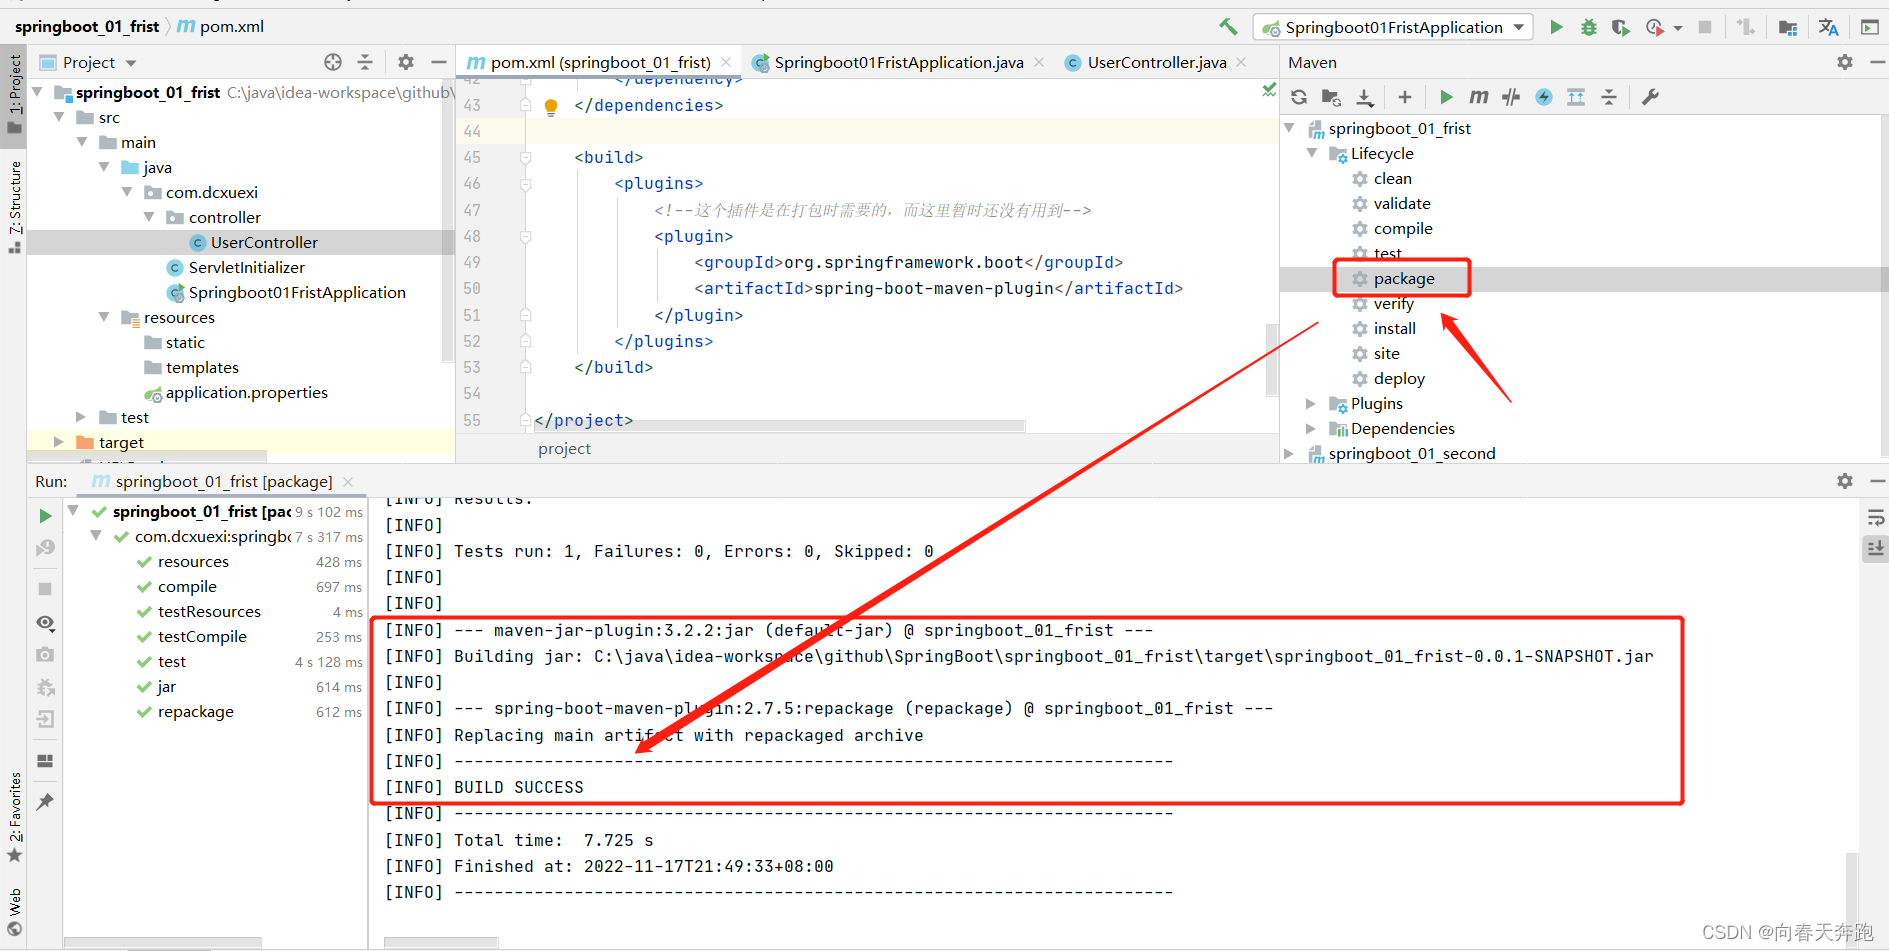1889x951 pixels.
Task: Toggle Skip Tests Mode lightning icon
Action: (1544, 97)
